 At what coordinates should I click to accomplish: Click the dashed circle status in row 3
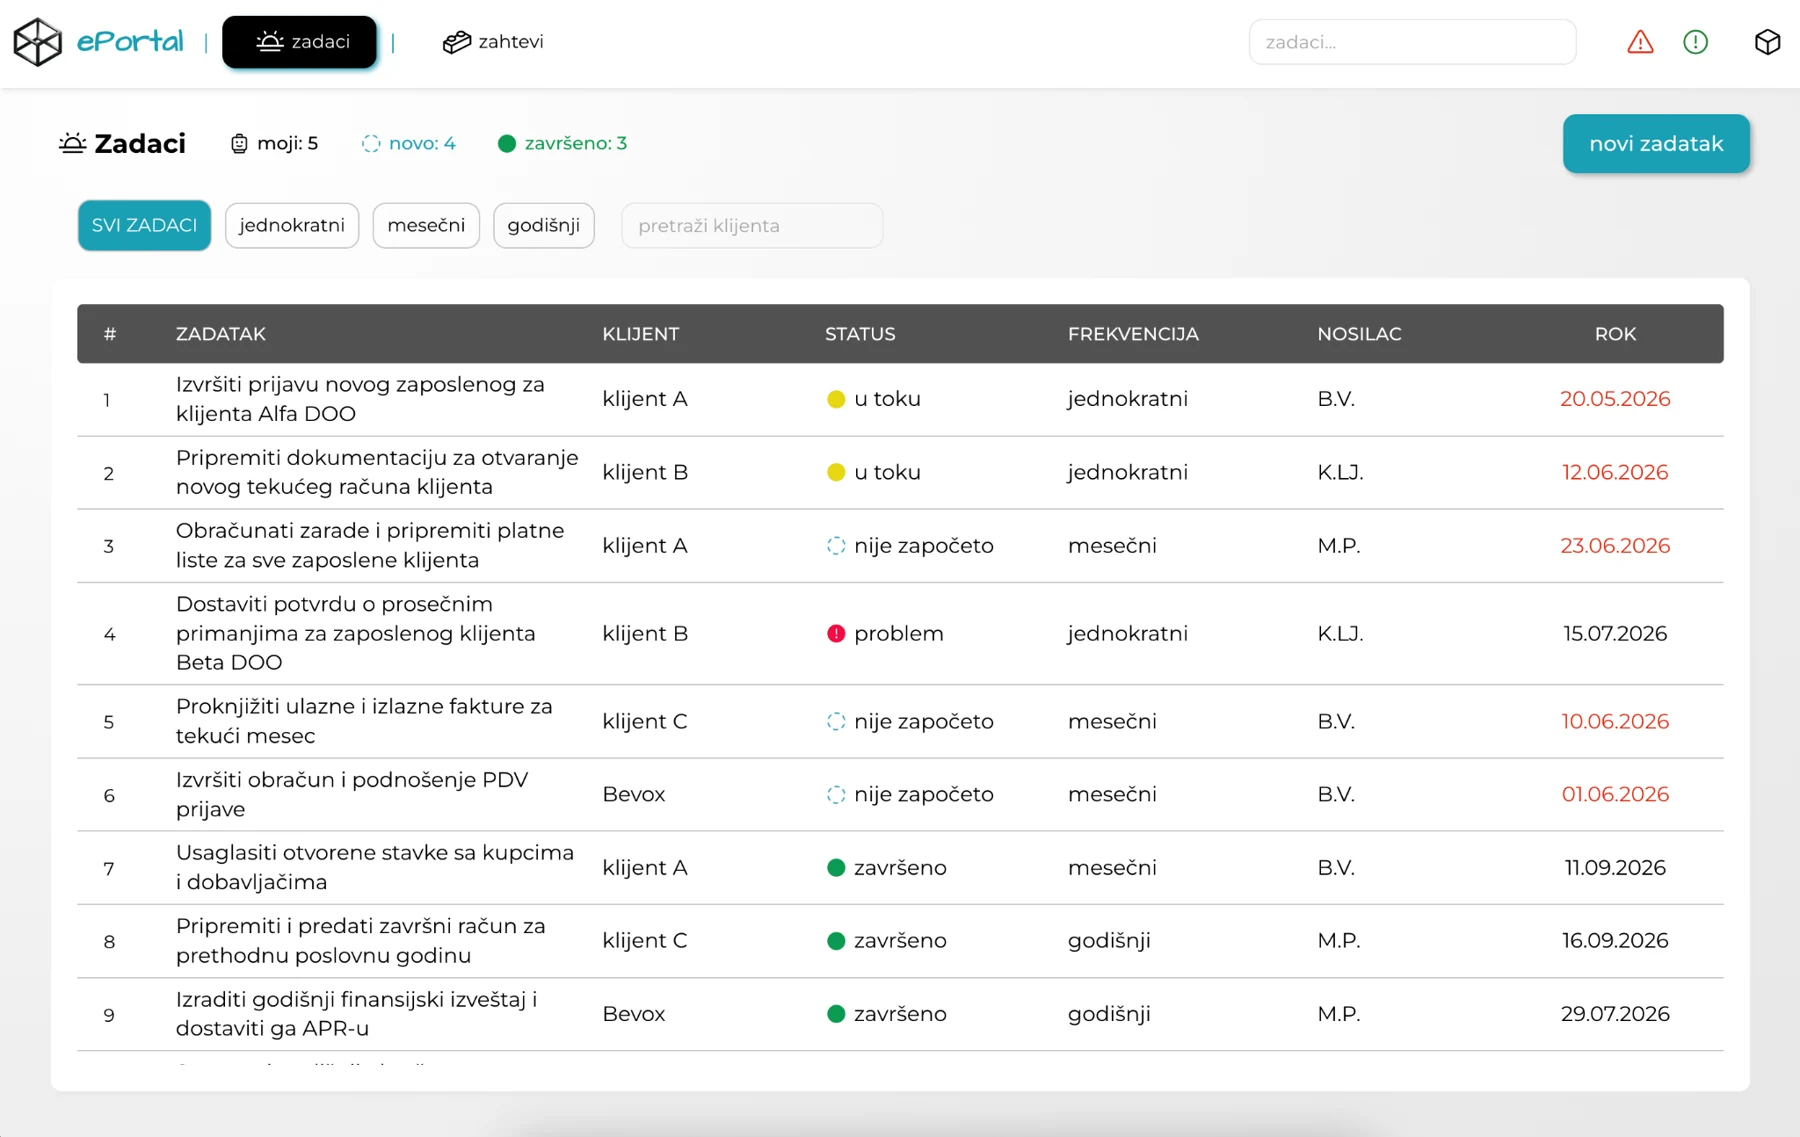[836, 546]
